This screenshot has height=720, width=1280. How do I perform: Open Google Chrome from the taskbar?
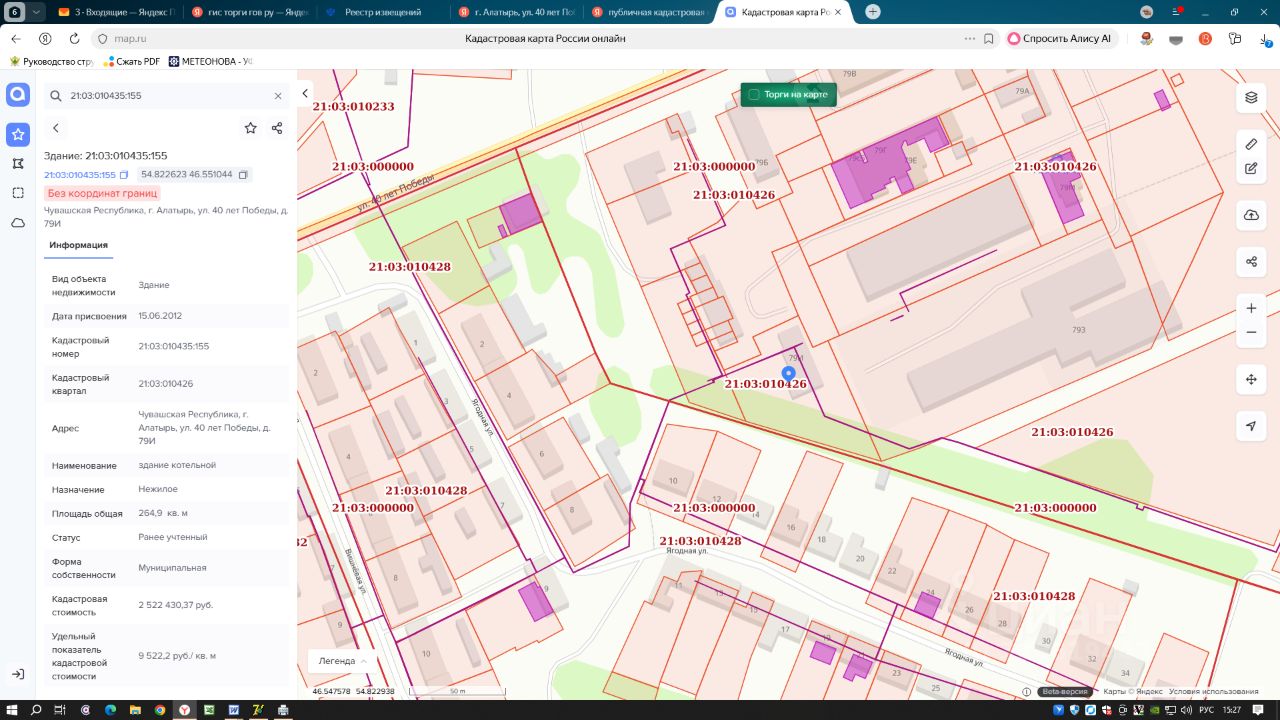(160, 710)
